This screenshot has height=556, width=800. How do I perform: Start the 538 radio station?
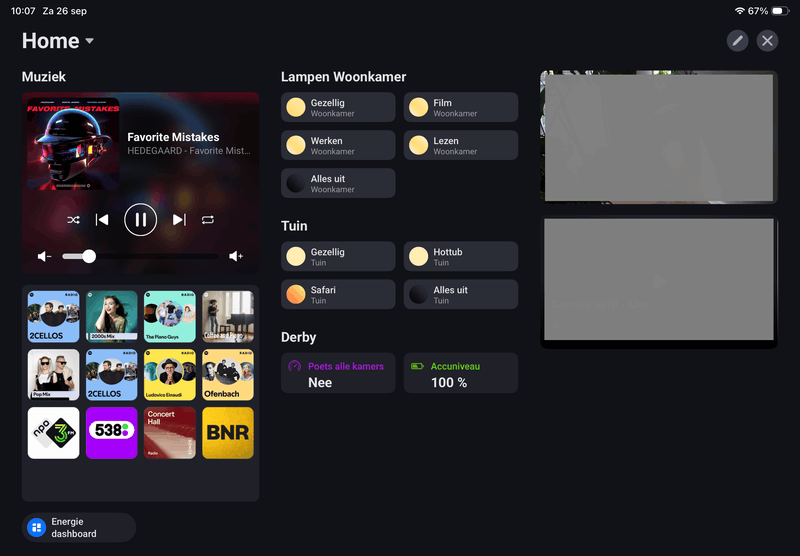(112, 433)
